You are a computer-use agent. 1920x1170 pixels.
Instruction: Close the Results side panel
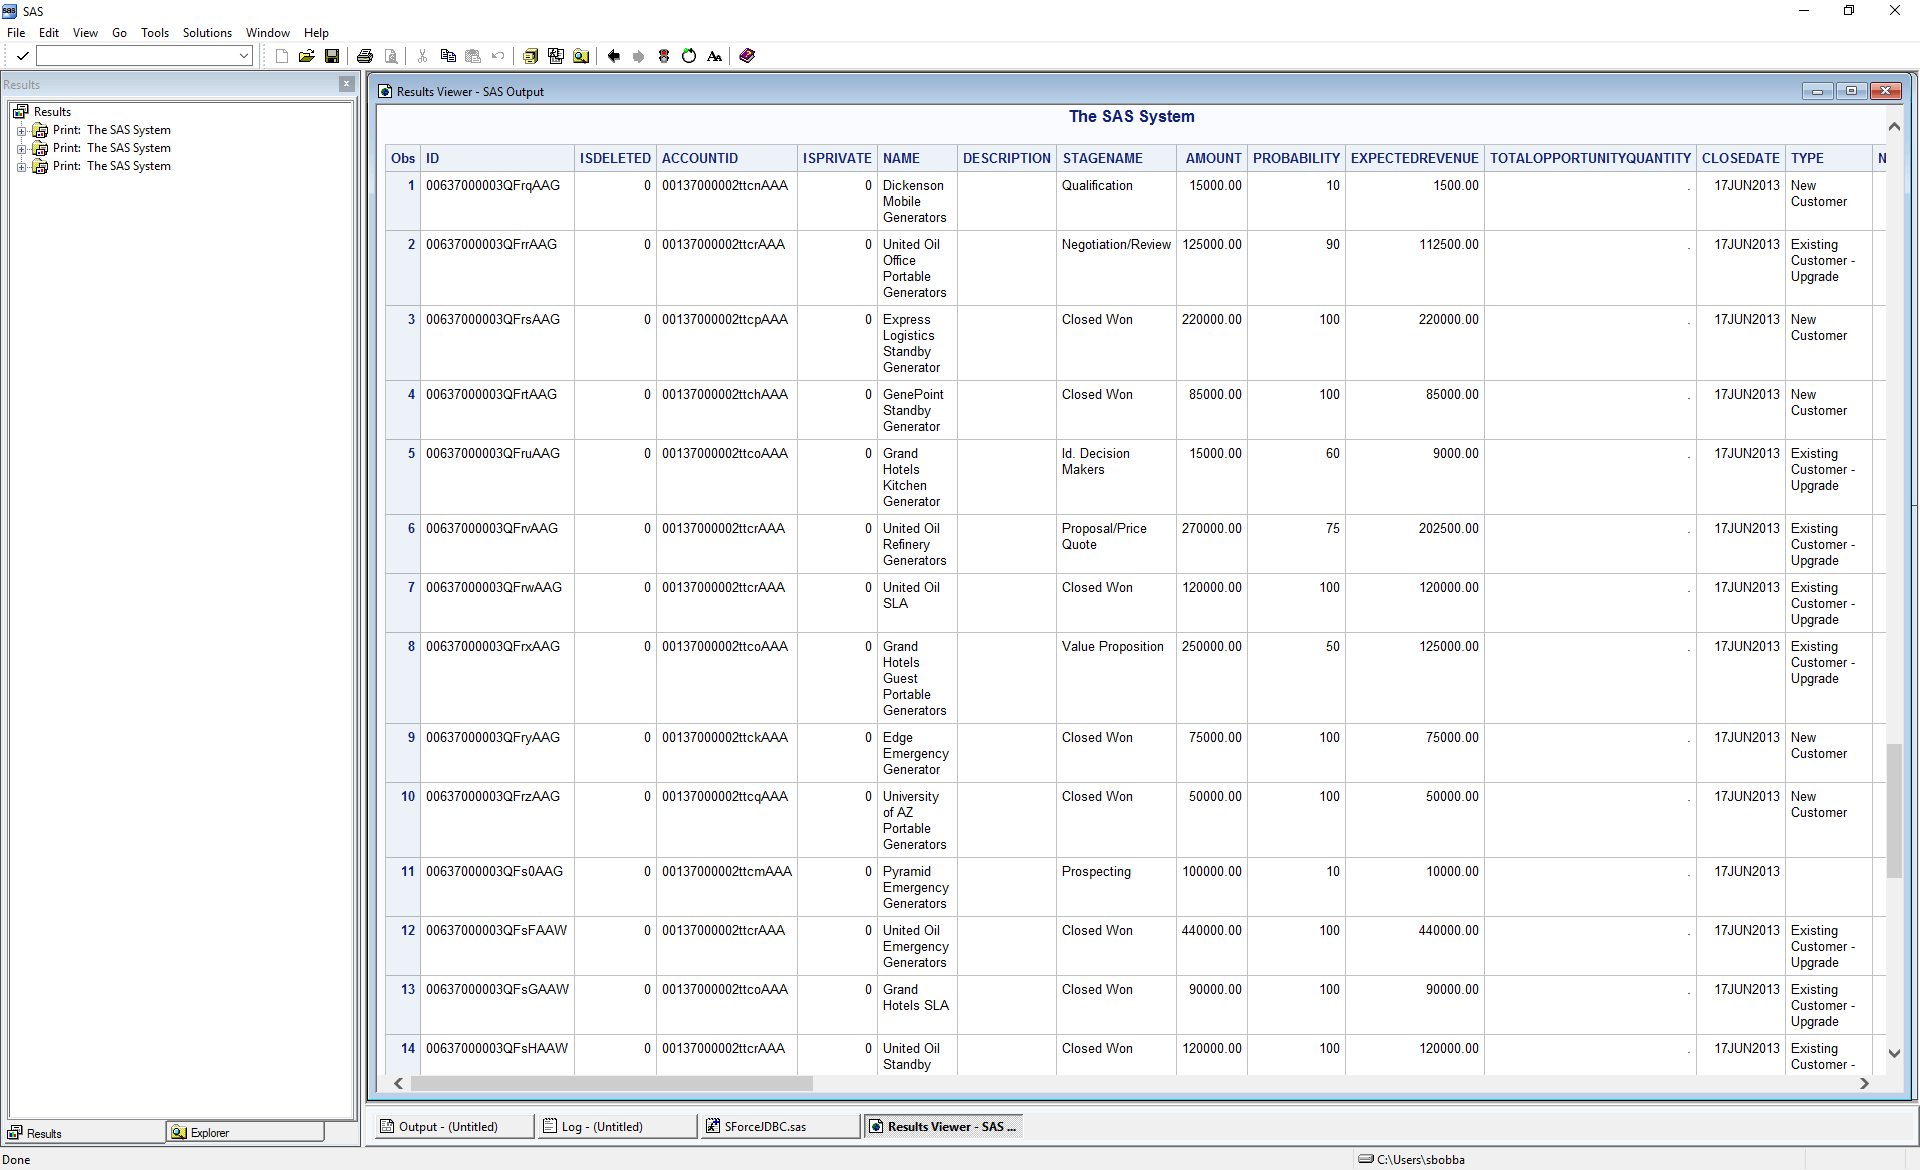(346, 84)
